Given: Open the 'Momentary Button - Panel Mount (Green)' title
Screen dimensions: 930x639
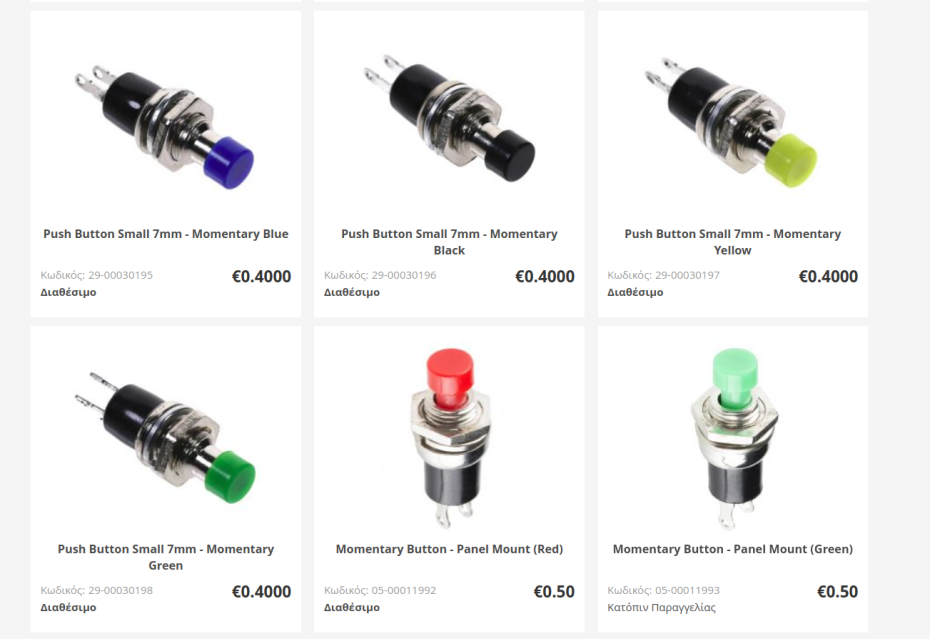Looking at the screenshot, I should (732, 549).
